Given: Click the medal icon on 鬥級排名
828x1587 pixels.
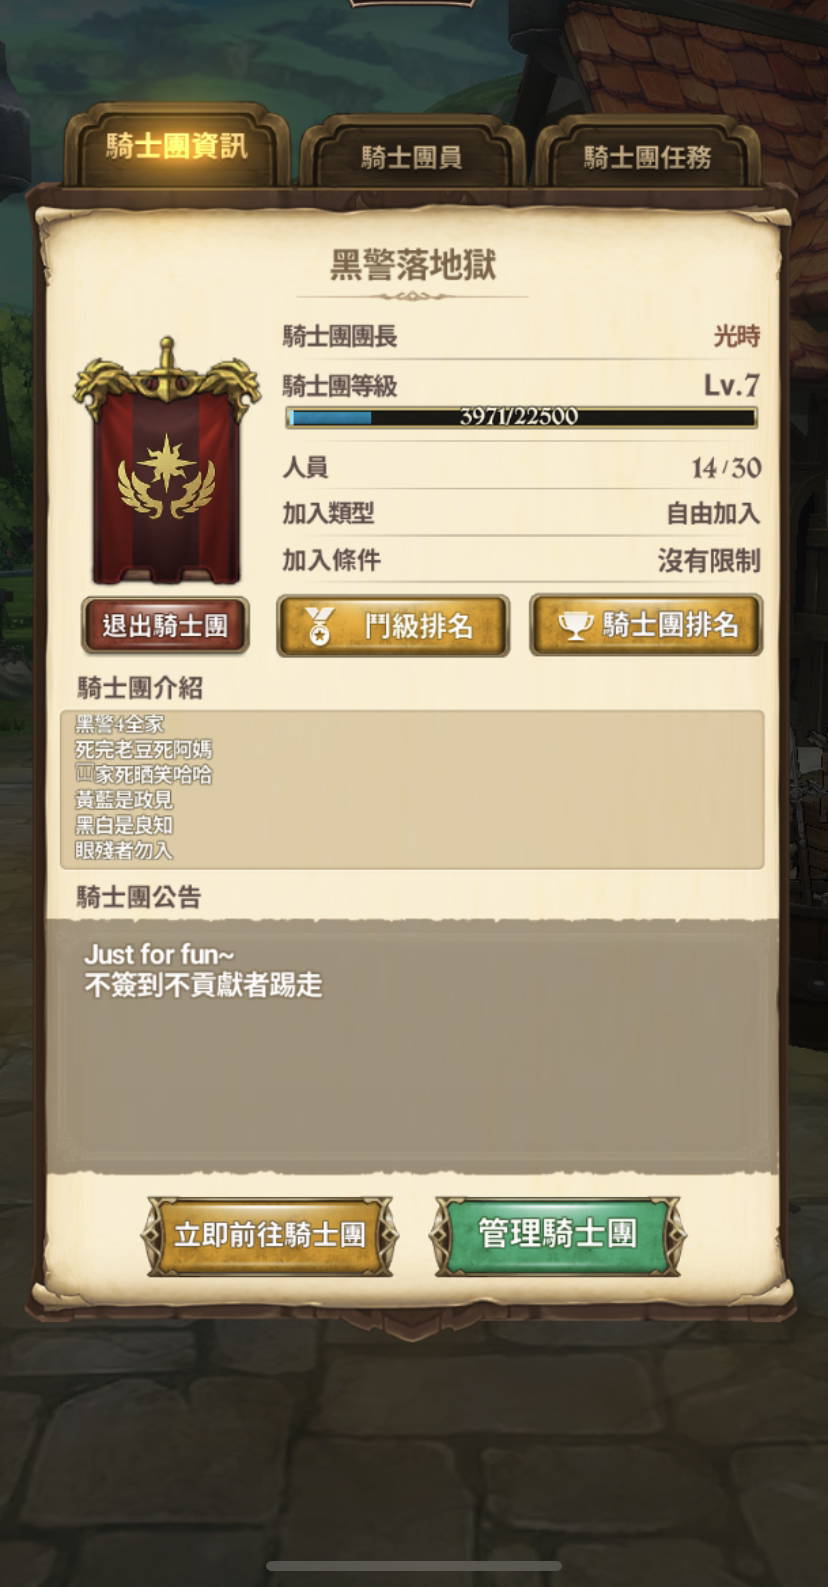Looking at the screenshot, I should pyautogui.click(x=319, y=627).
